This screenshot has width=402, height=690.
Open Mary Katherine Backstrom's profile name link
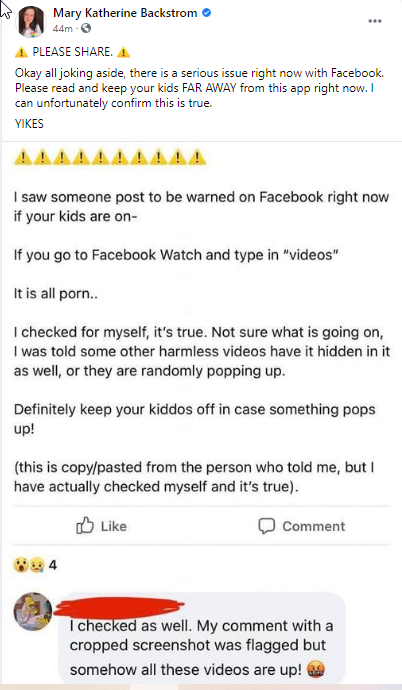pos(125,13)
